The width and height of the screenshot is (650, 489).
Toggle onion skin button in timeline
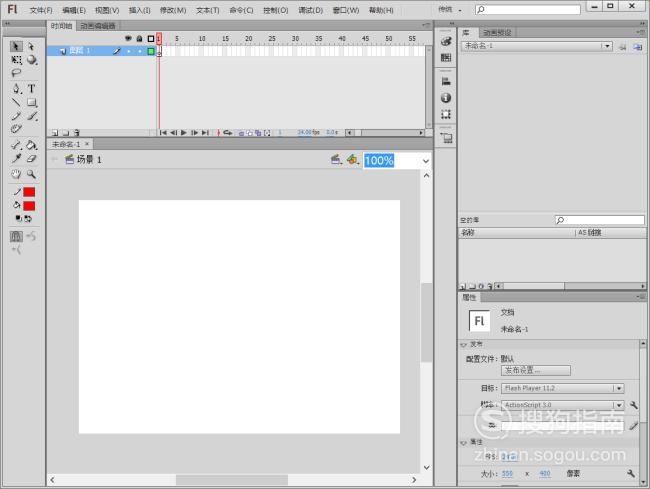click(241, 133)
